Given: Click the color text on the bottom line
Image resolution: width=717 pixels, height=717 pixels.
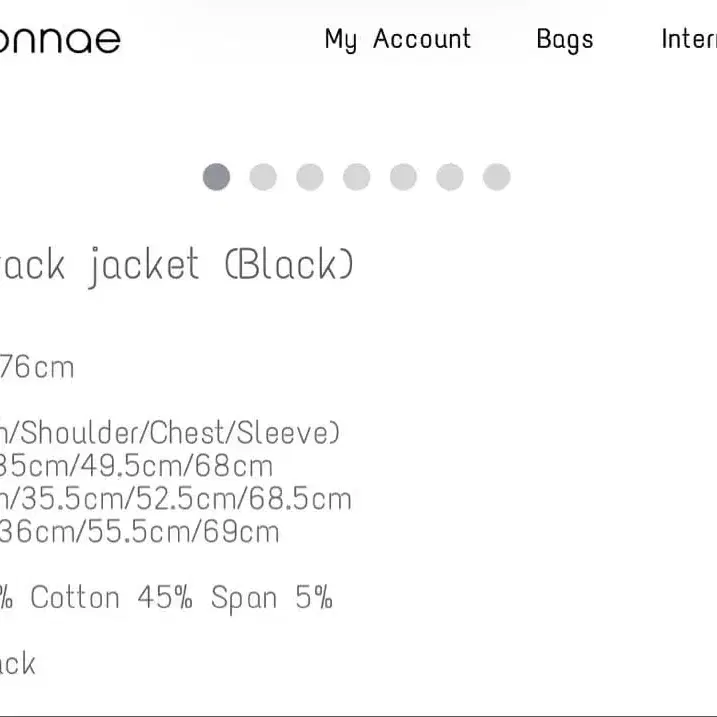Looking at the screenshot, I should click(18, 664).
